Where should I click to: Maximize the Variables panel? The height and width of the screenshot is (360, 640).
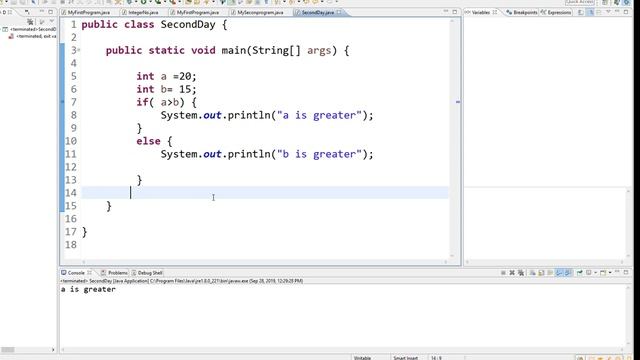point(626,12)
